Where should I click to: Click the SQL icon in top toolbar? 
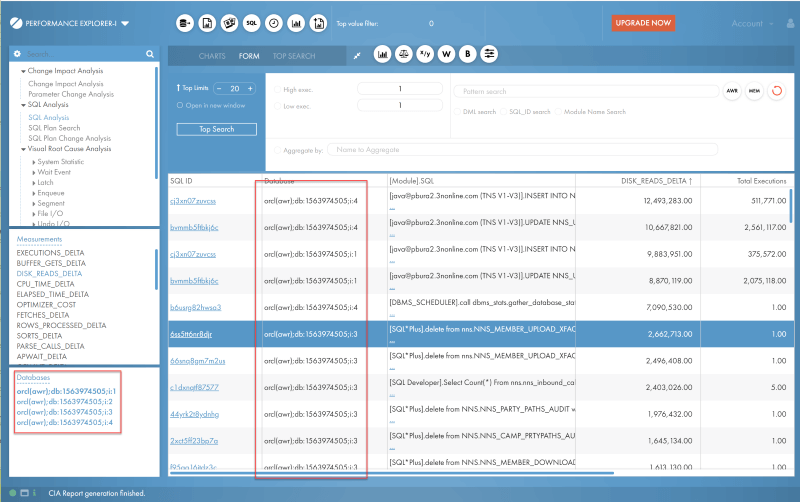[x=251, y=22]
